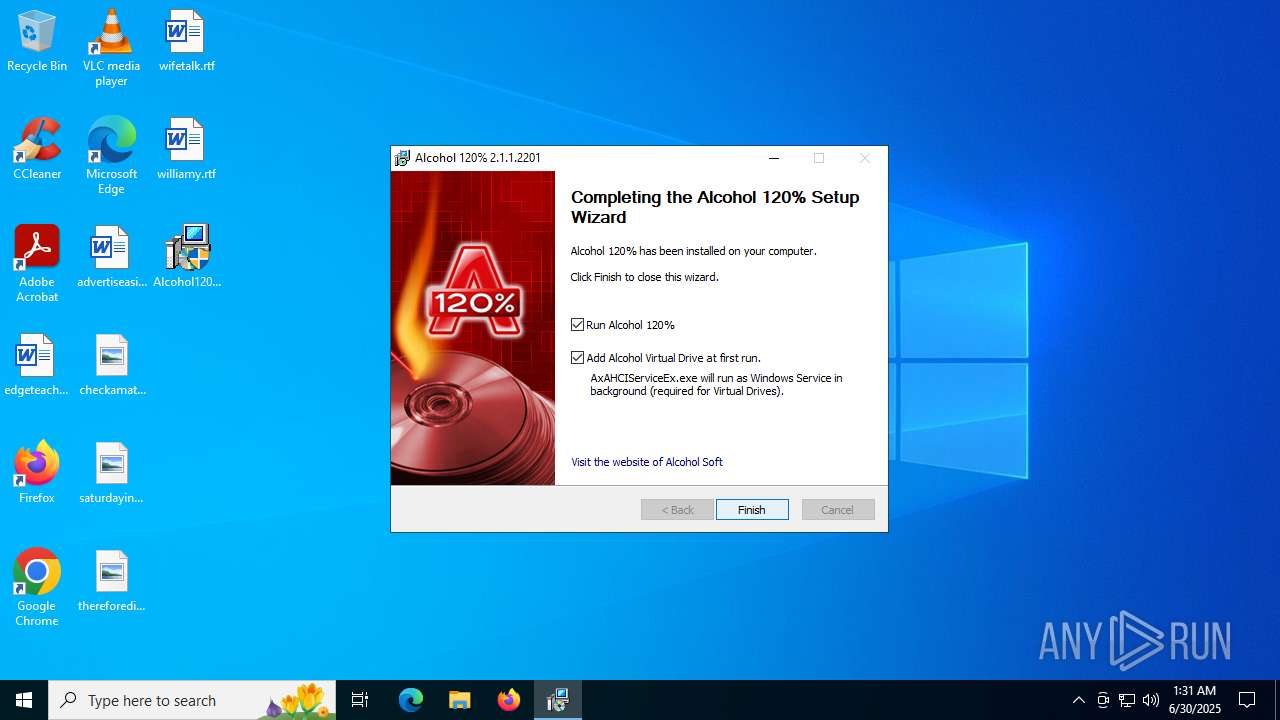Screen dimensions: 1280x720
Task: Launch Microsoft Edge from the taskbar
Action: (411, 700)
